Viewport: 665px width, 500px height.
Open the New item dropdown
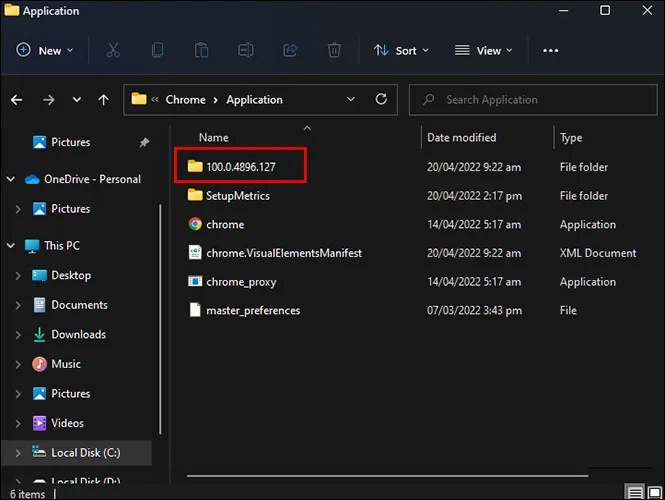click(x=45, y=50)
